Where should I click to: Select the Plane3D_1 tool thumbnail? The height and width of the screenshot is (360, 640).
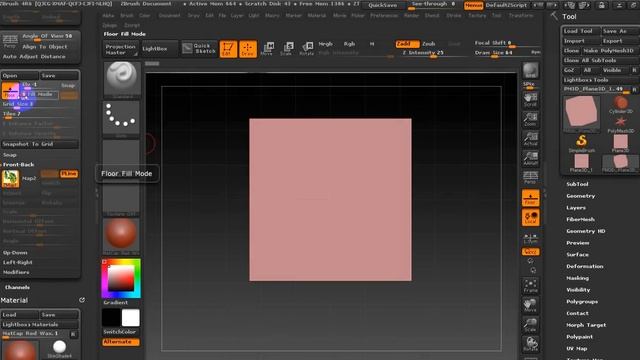point(581,163)
